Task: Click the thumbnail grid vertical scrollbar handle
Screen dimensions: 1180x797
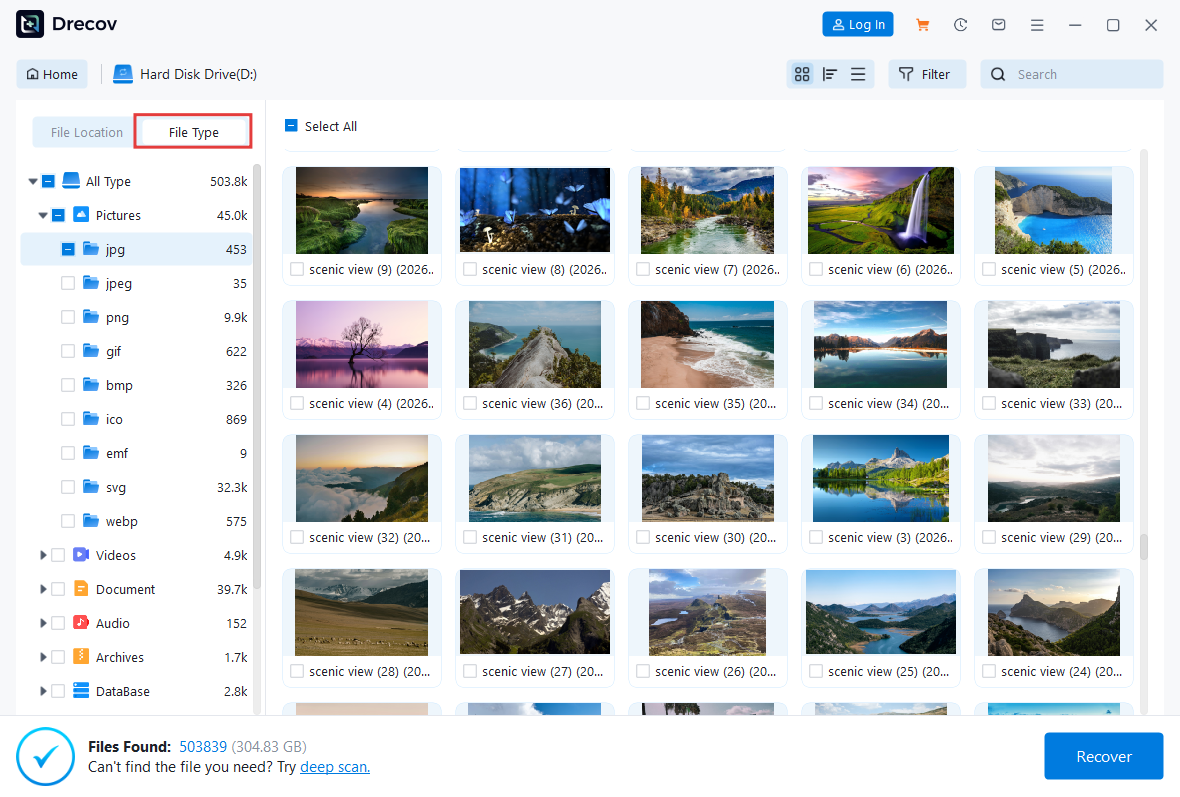Action: coord(1144,546)
